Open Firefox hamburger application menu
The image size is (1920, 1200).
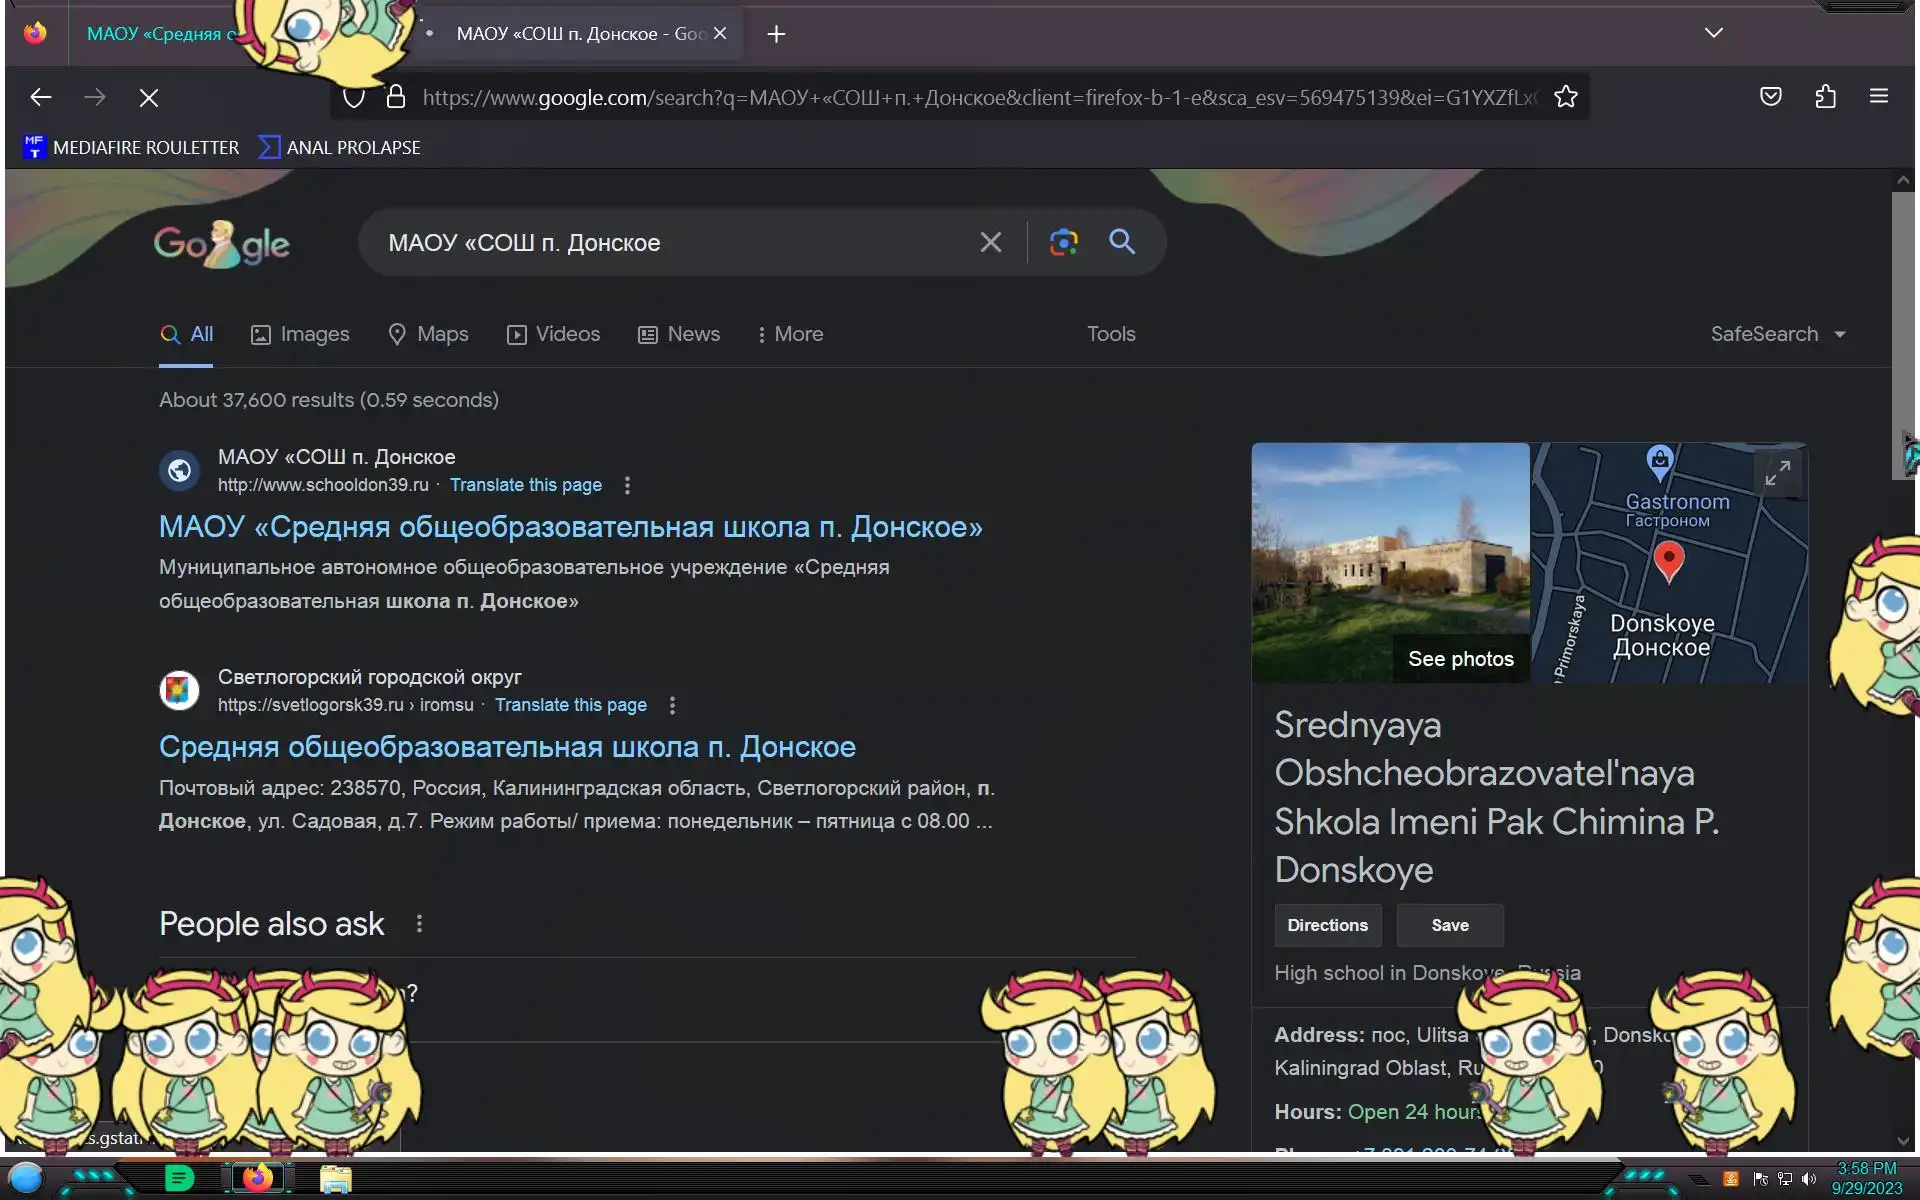pyautogui.click(x=1878, y=97)
